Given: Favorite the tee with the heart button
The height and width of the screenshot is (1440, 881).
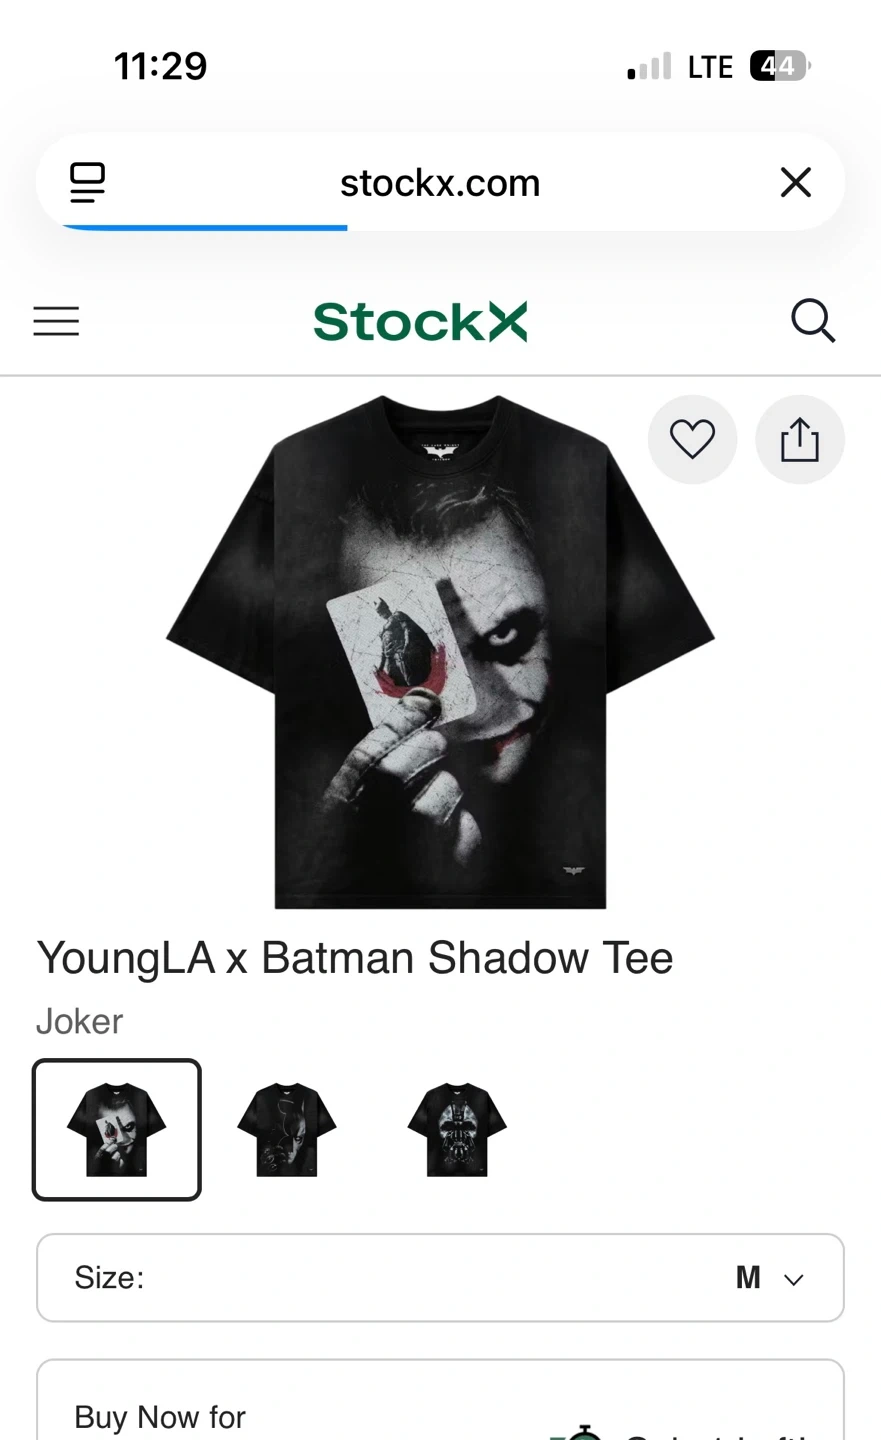Looking at the screenshot, I should point(692,439).
